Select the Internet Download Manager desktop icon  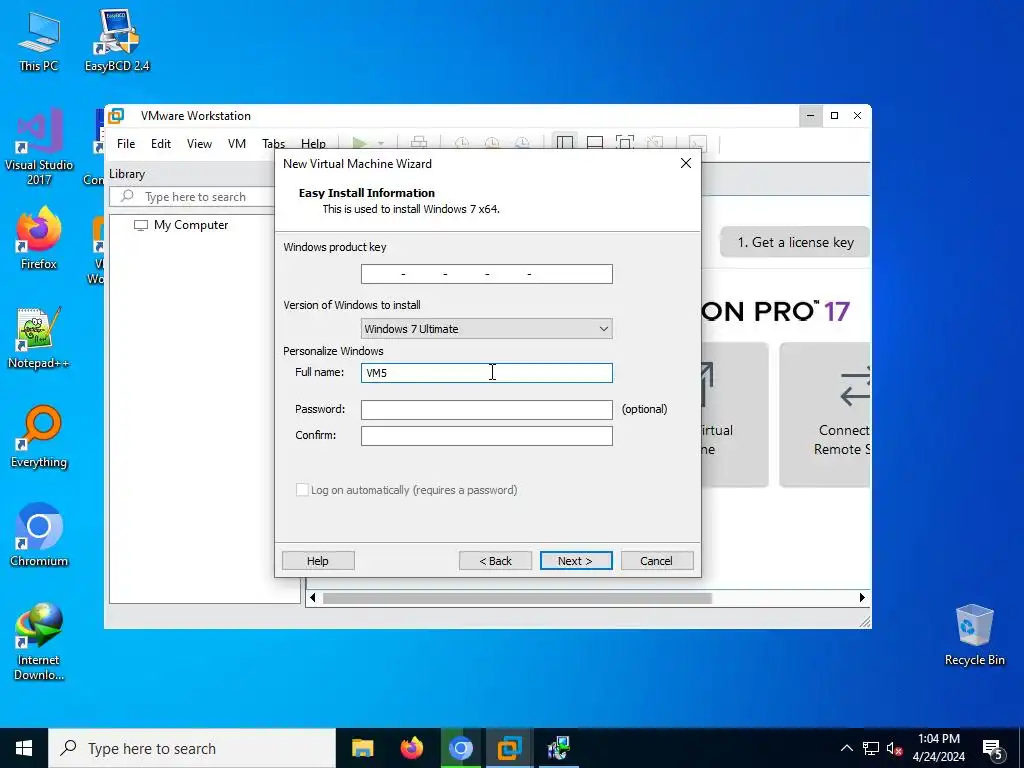coord(39,642)
